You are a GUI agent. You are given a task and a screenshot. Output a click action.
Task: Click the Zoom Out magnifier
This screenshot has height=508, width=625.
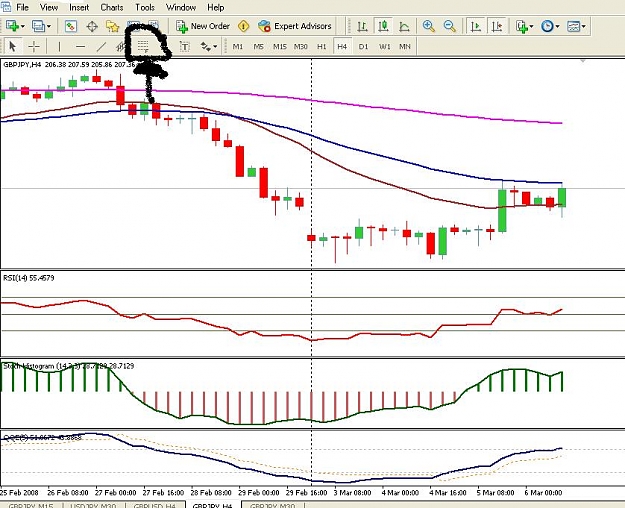point(450,26)
